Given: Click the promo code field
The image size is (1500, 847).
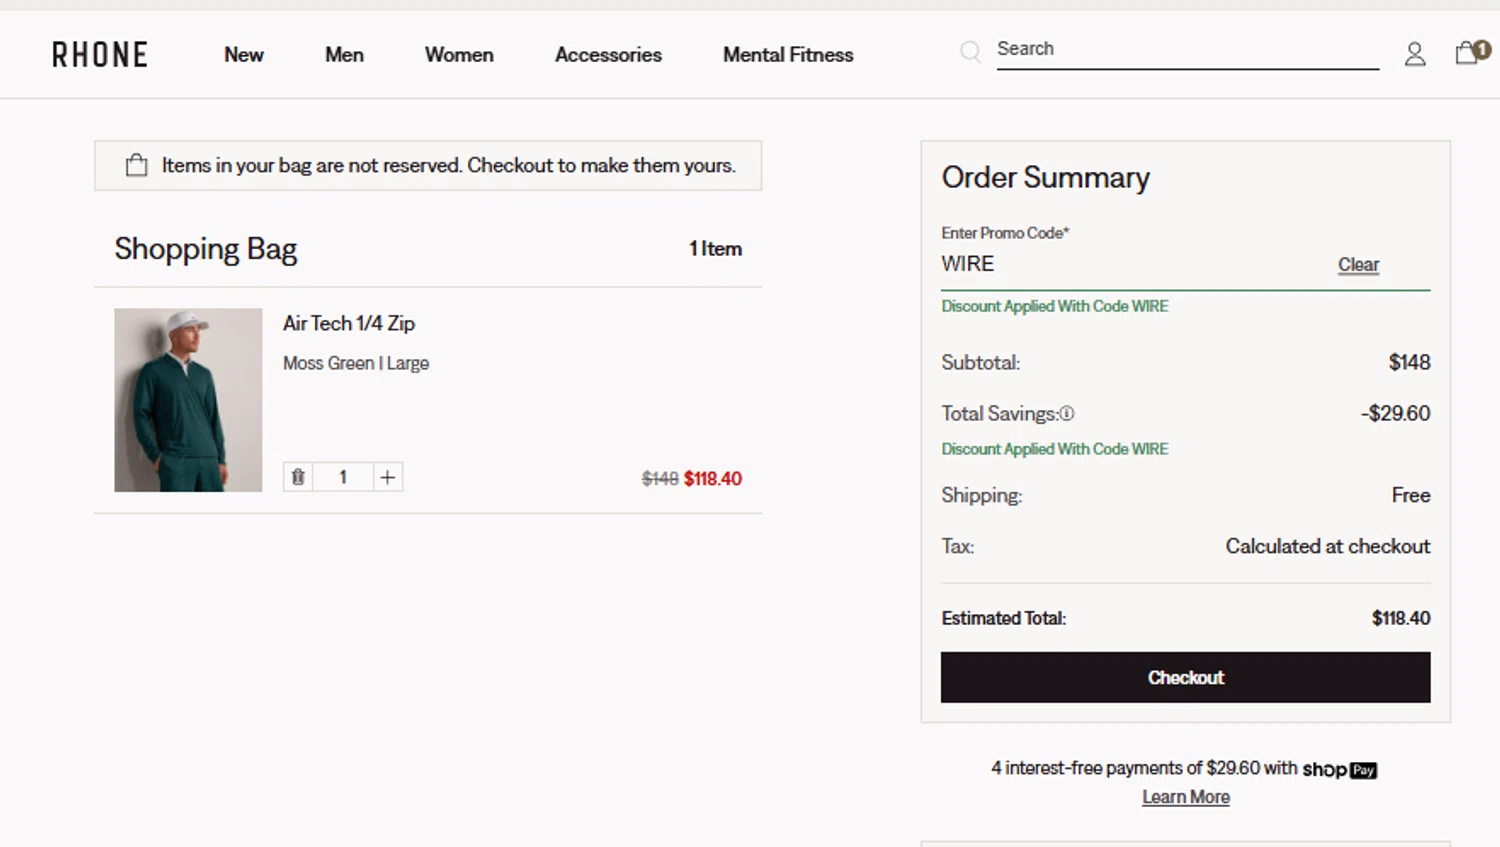Looking at the screenshot, I should [1130, 264].
